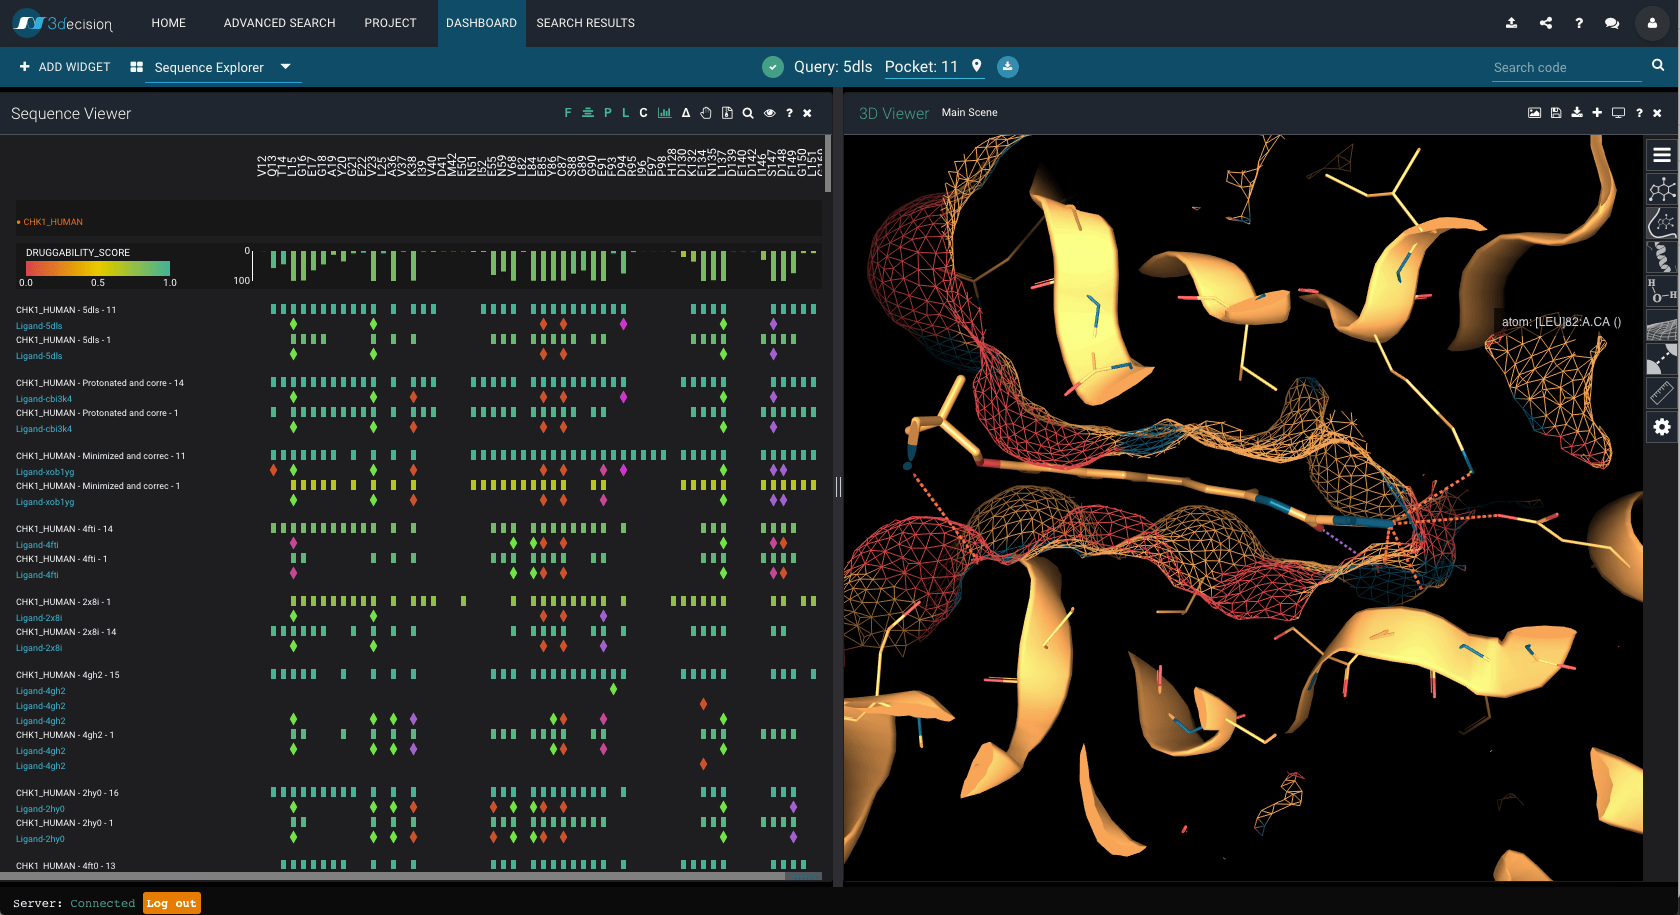Toggle the green F filter letter

(x=568, y=113)
